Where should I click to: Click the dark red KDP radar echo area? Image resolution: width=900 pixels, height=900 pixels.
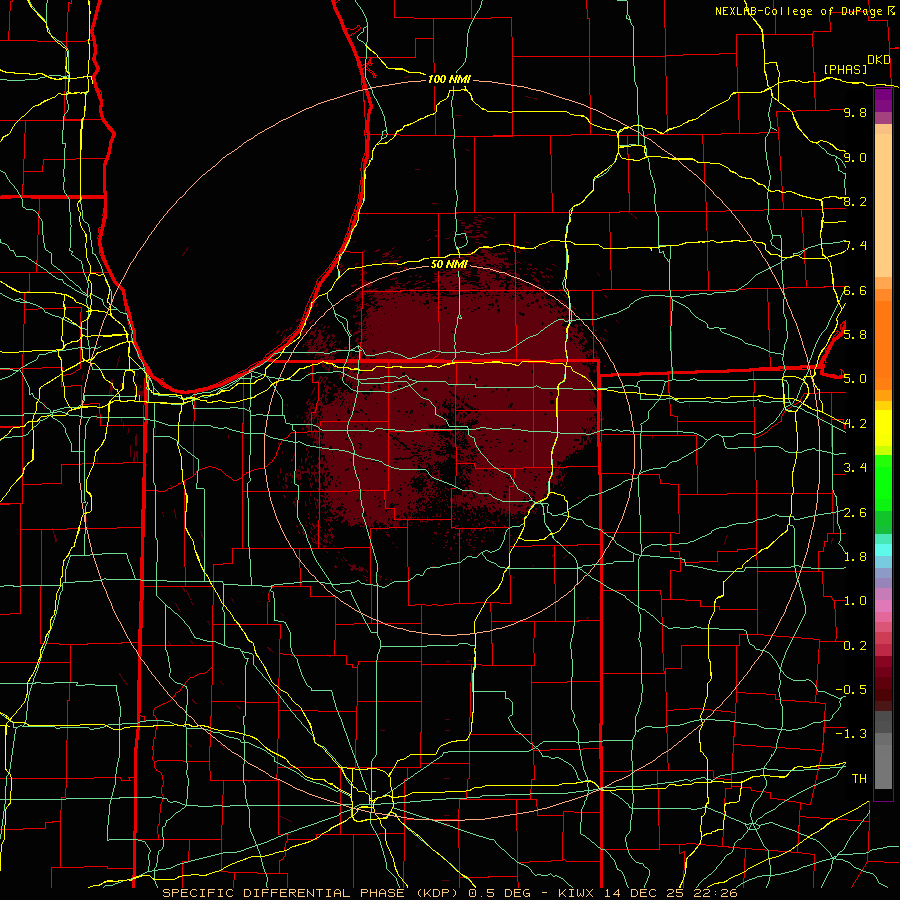click(x=453, y=402)
